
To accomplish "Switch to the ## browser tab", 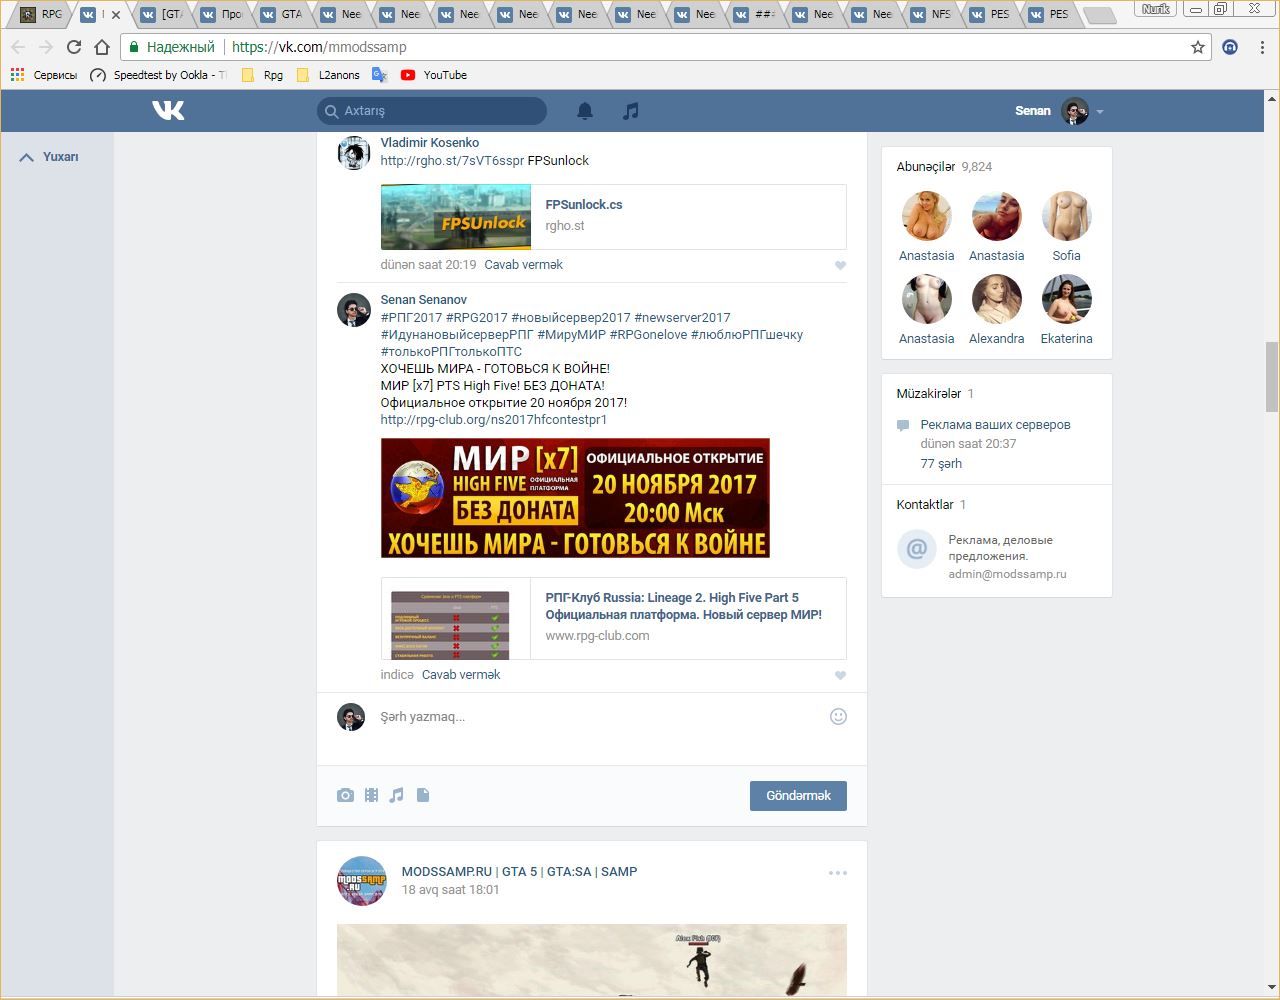I will point(753,14).
